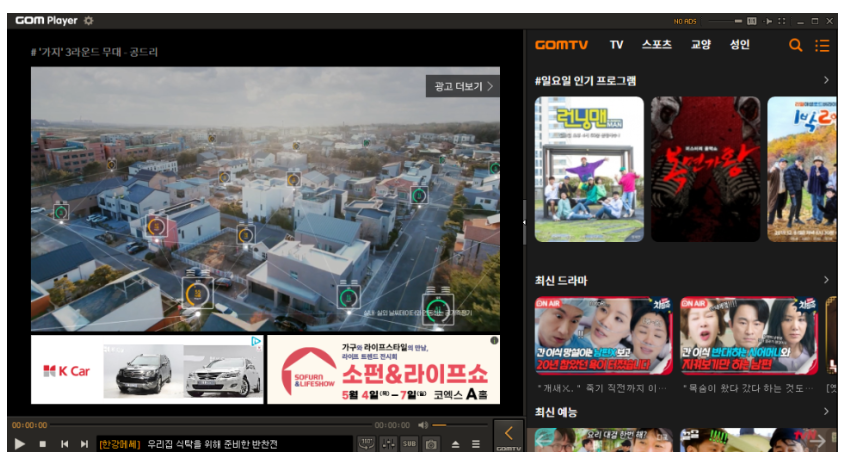Image resolution: width=844 pixels, height=460 pixels.
Task: Open a file with the eject icon
Action: click(x=455, y=444)
